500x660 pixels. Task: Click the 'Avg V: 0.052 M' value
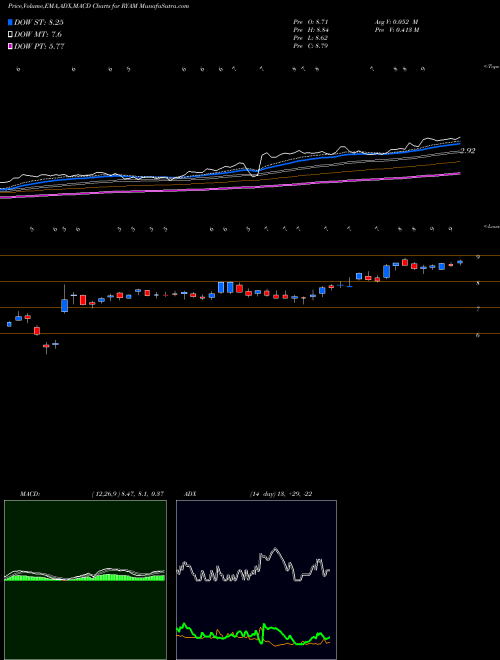click(x=396, y=21)
